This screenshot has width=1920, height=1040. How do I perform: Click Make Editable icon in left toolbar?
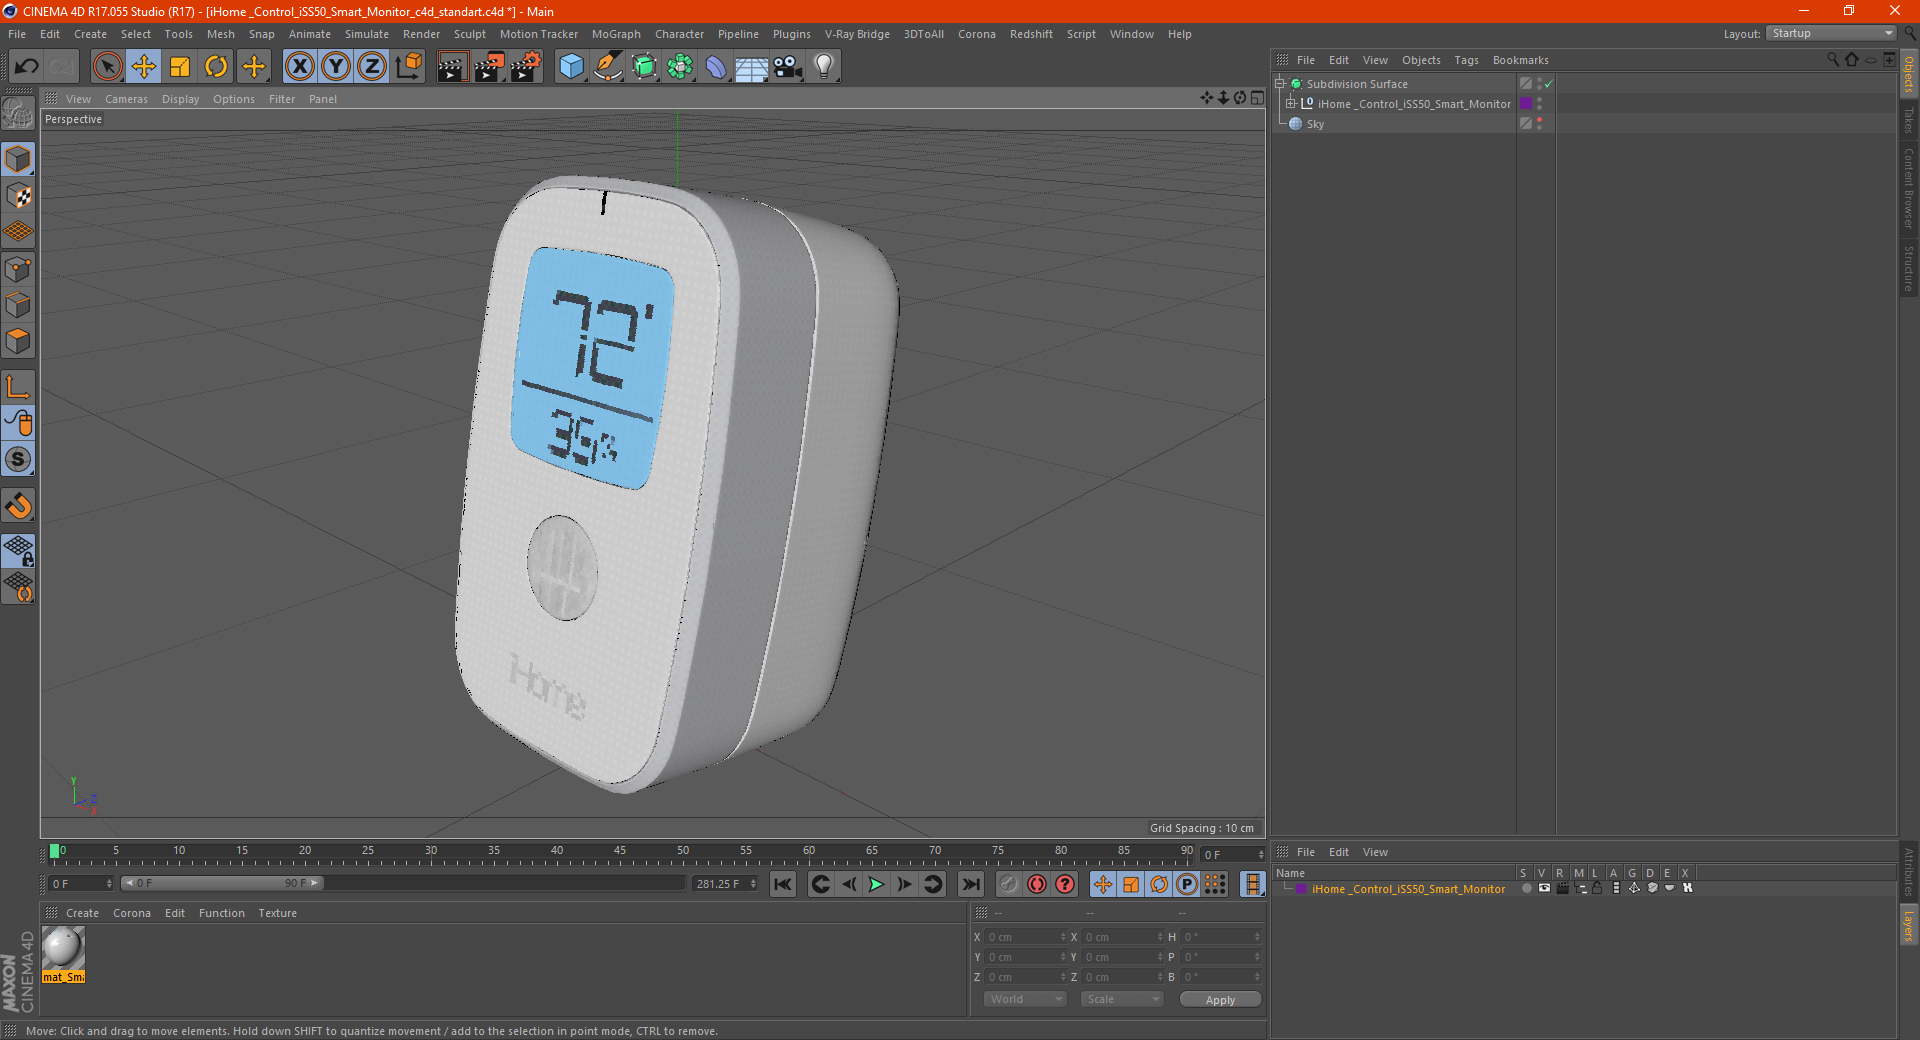18,113
